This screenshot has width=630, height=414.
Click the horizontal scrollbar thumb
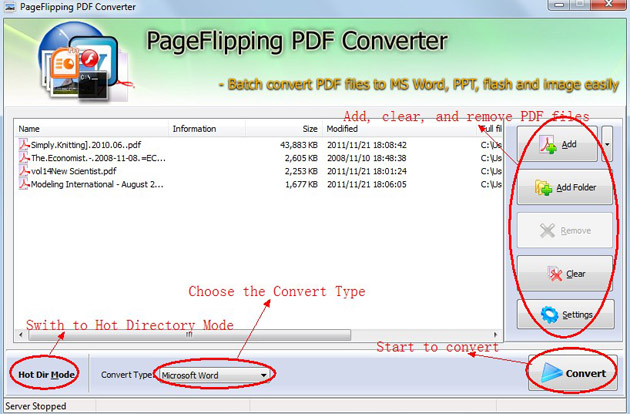point(189,334)
